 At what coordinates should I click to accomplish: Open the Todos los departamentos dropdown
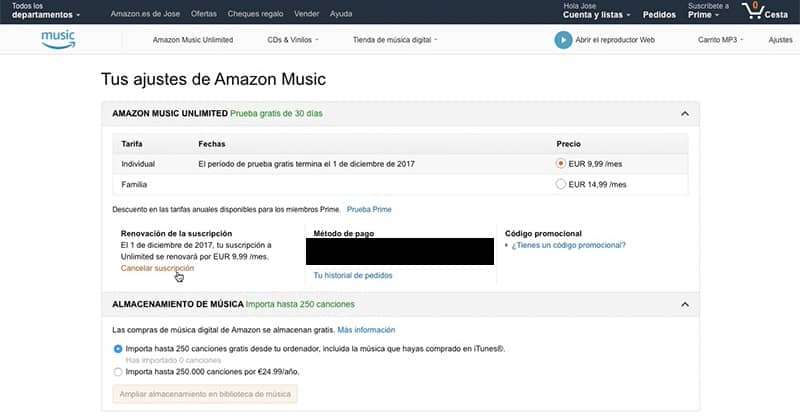46,13
